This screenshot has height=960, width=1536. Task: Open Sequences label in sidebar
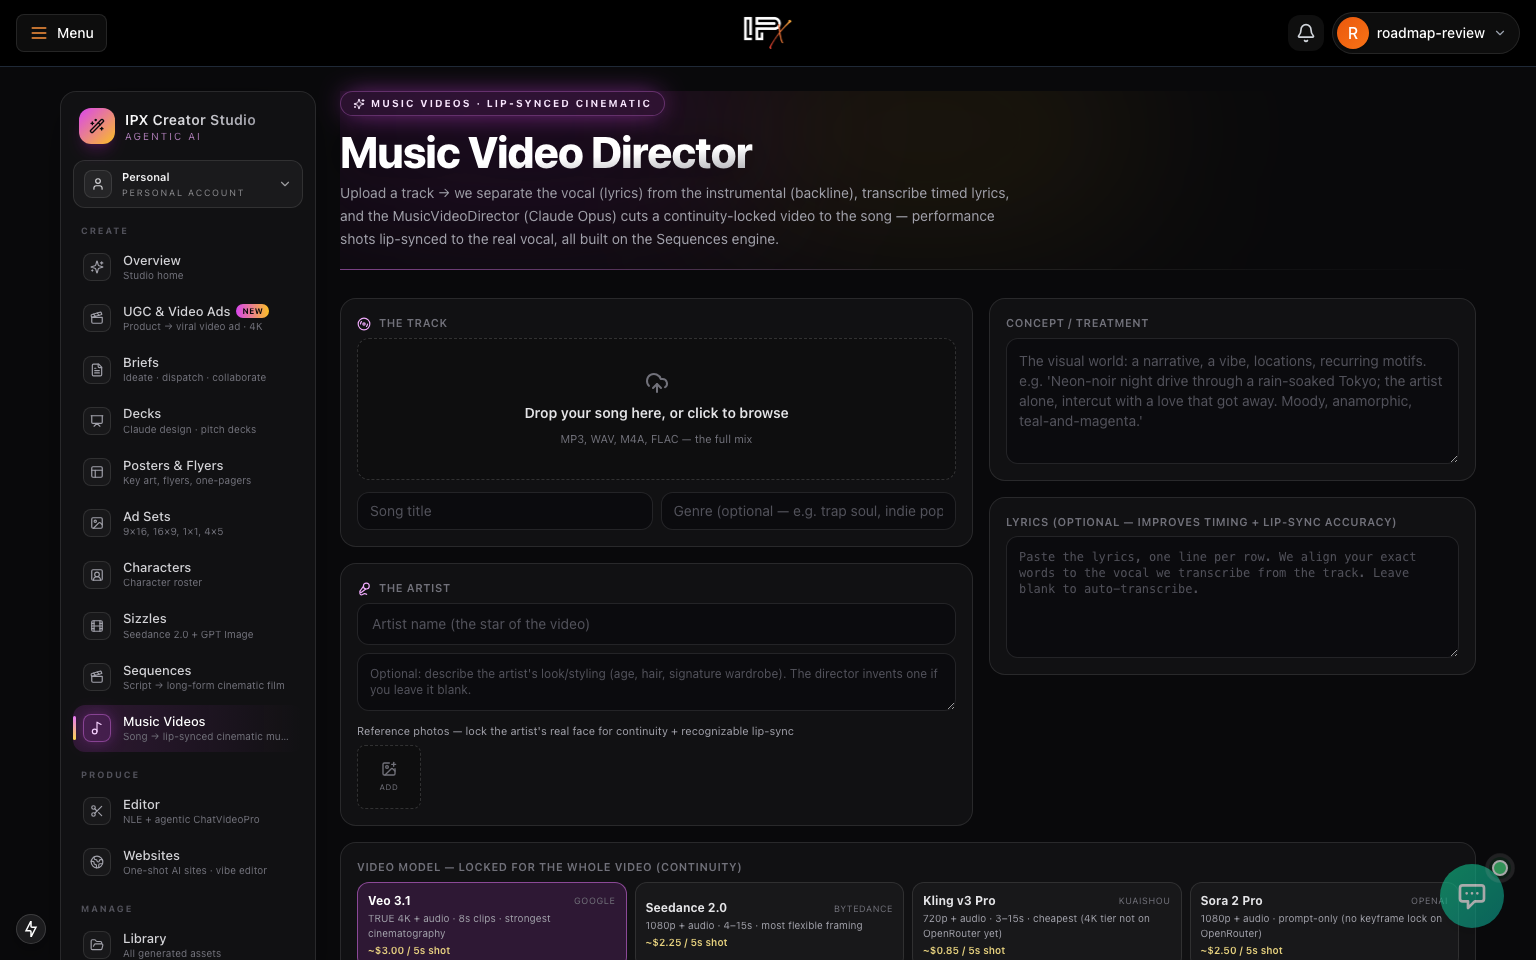coord(157,670)
